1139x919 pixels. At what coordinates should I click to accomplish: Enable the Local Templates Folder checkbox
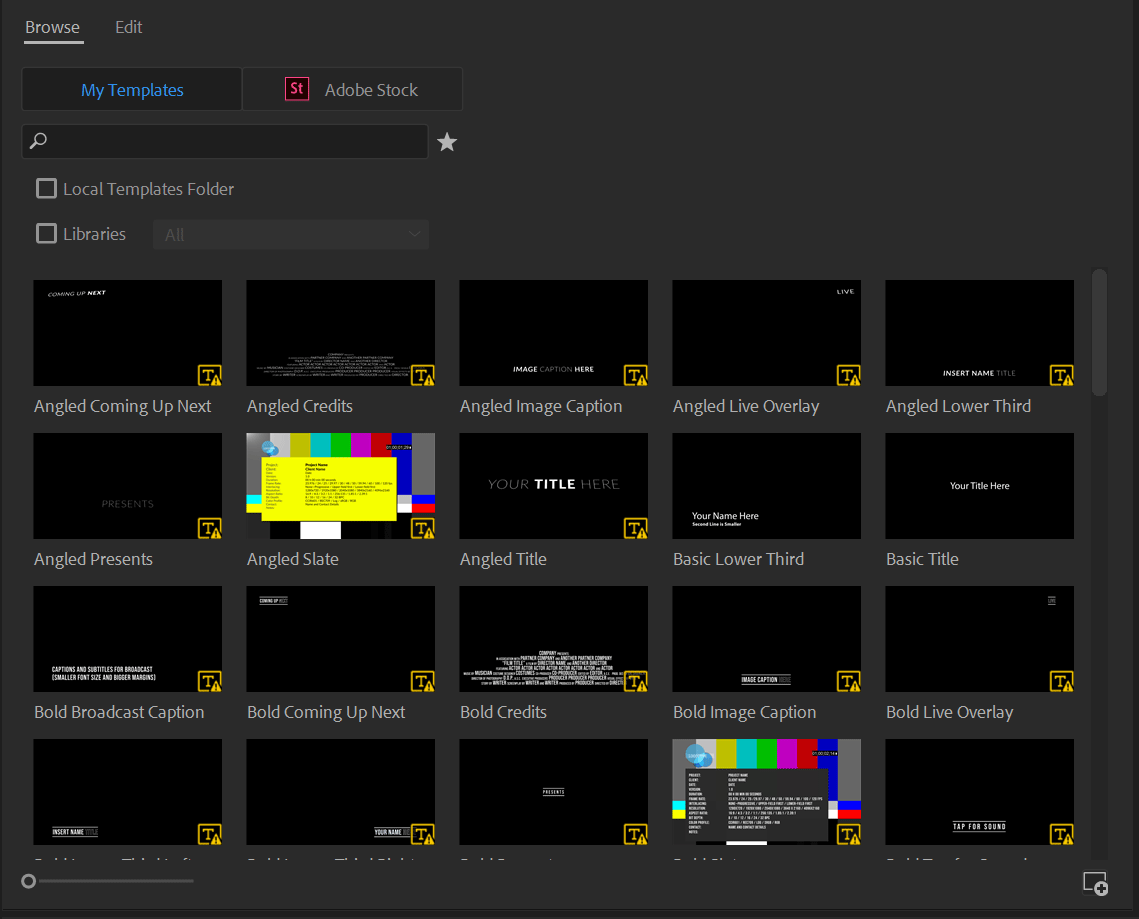pos(46,189)
